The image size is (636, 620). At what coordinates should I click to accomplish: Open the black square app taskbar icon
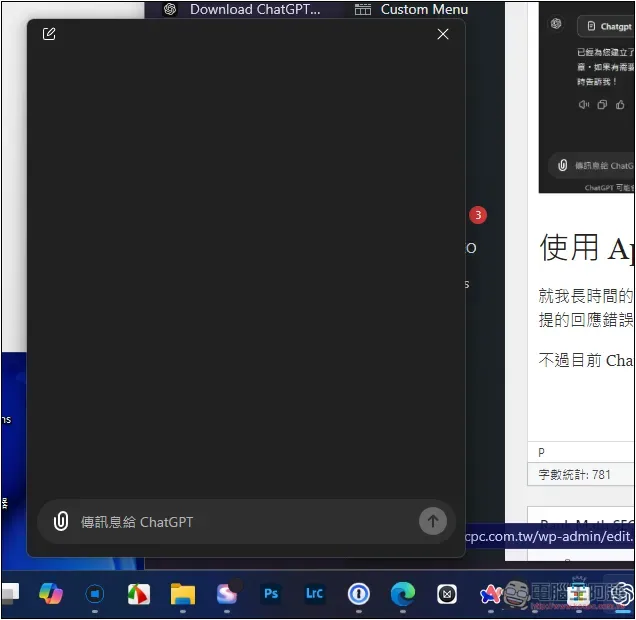[447, 594]
